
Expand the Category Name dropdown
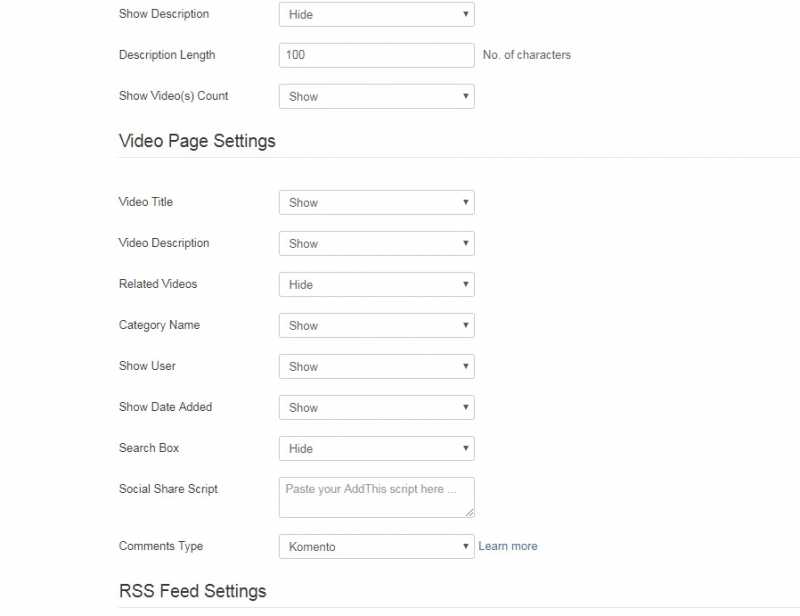(x=376, y=326)
